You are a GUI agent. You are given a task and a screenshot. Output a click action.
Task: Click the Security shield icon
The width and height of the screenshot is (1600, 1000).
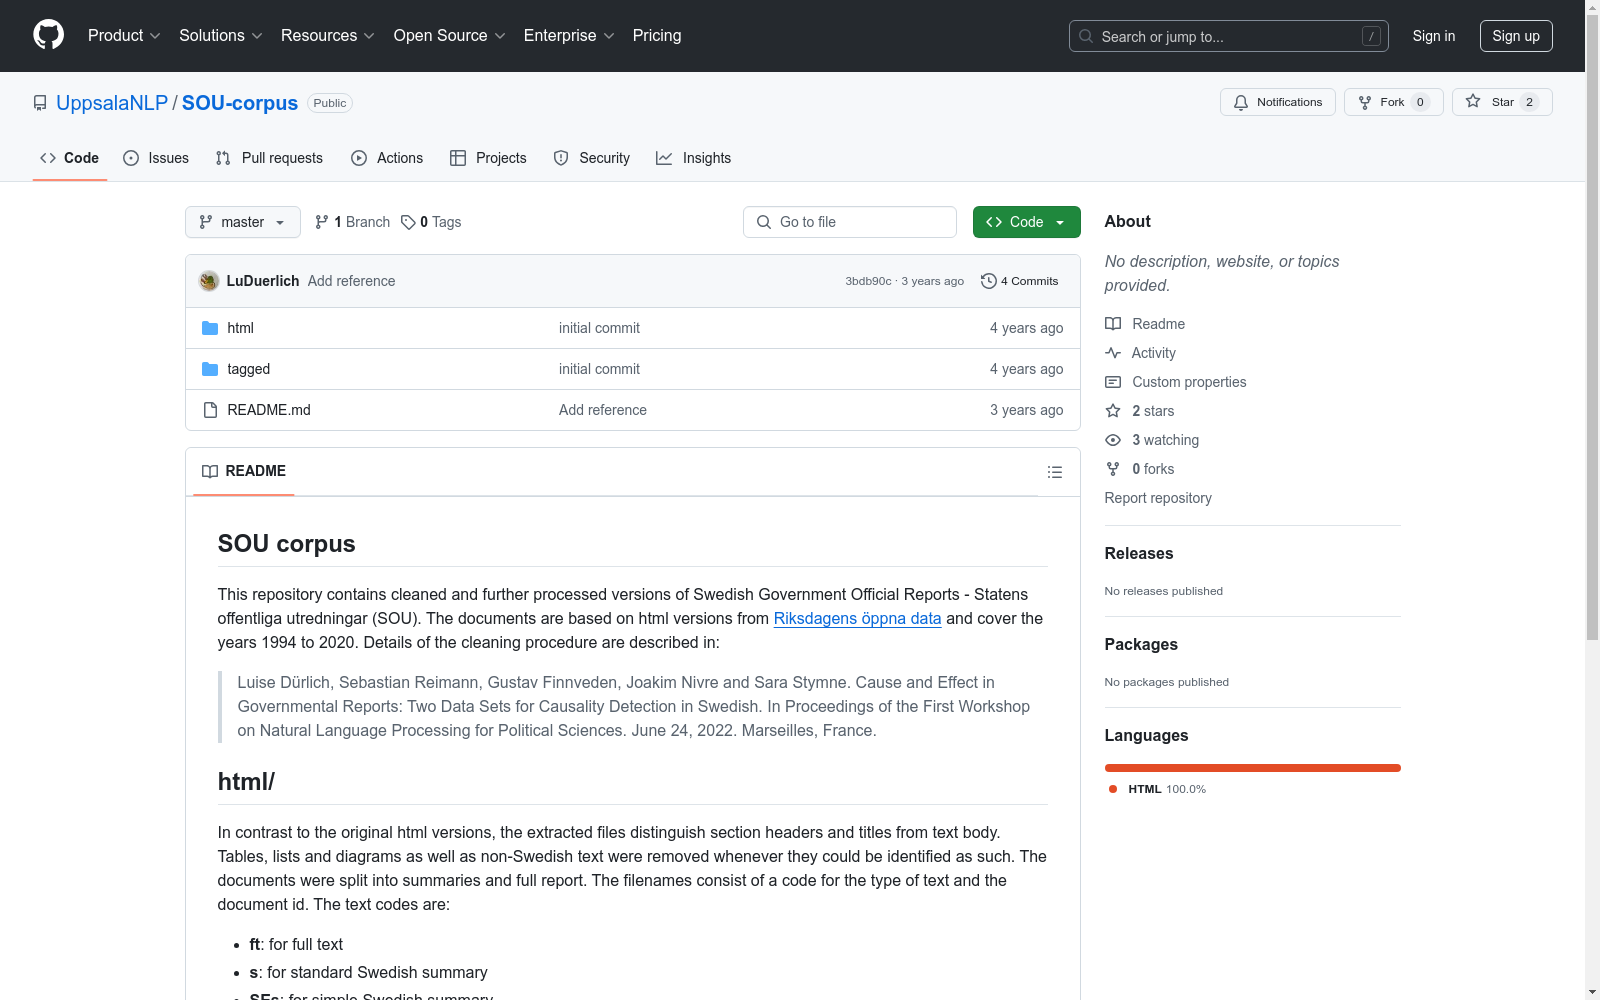(x=561, y=158)
